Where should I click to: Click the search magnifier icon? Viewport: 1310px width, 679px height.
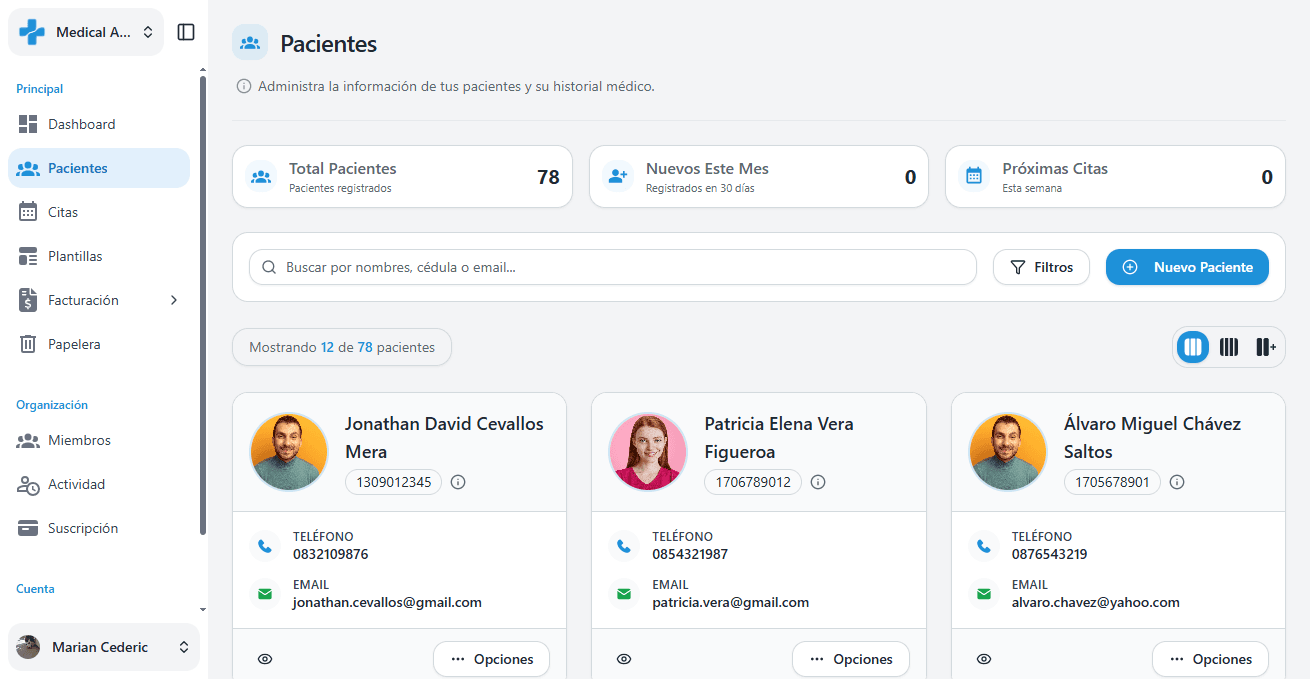[x=268, y=267]
